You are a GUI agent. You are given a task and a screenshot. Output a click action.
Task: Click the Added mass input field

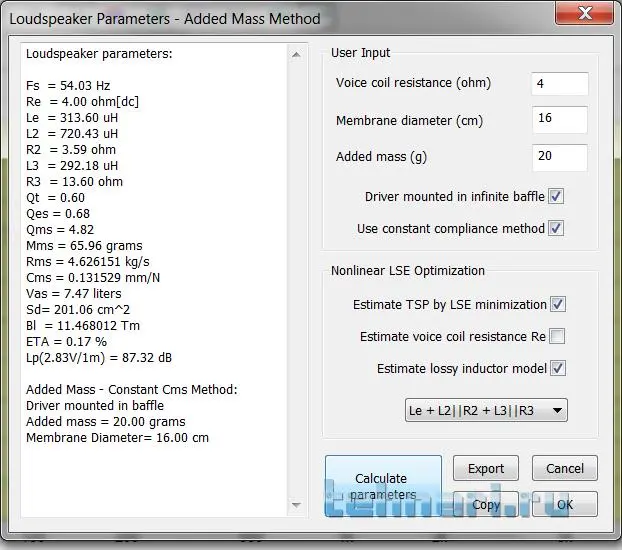coord(560,158)
